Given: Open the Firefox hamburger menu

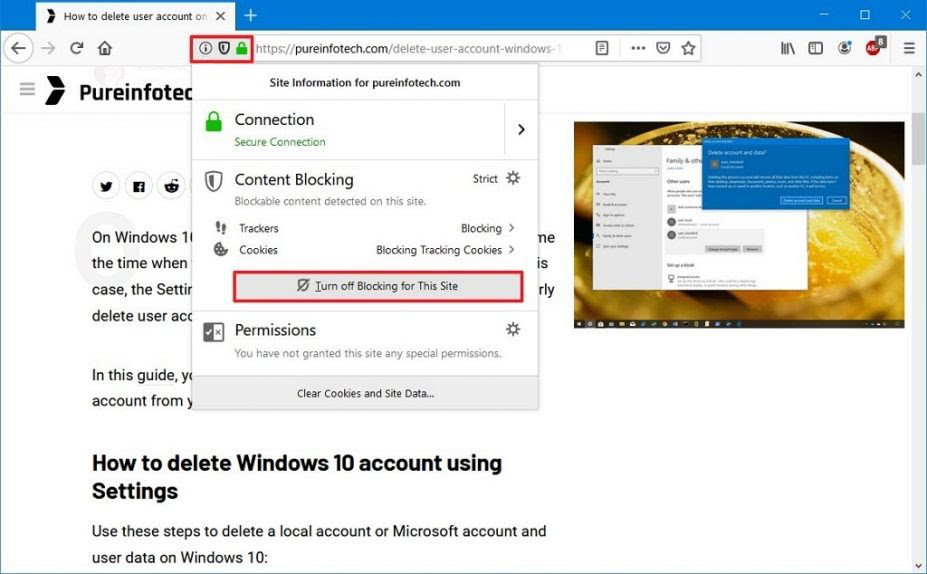Looking at the screenshot, I should [x=909, y=48].
